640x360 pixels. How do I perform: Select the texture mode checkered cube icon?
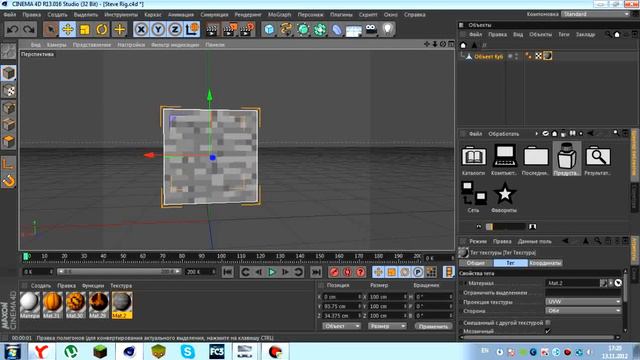(9, 90)
